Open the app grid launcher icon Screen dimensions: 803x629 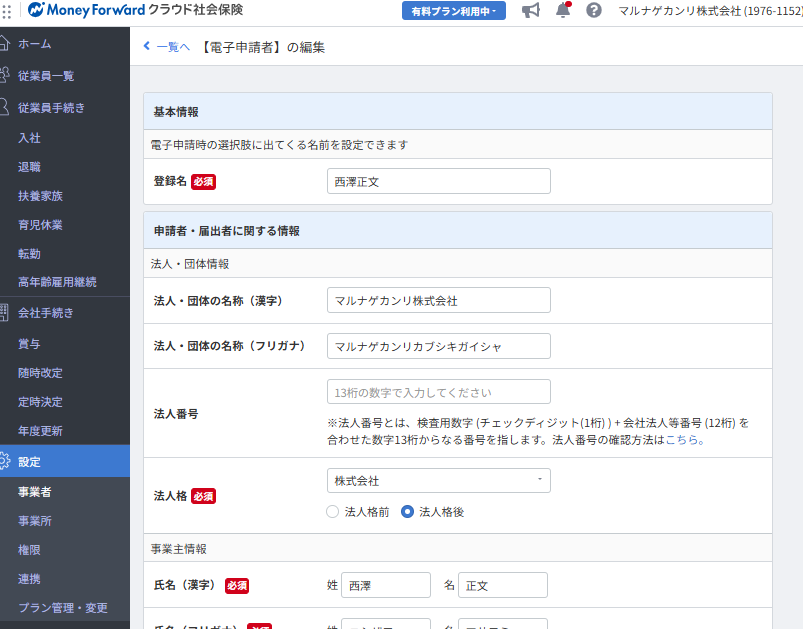8,10
